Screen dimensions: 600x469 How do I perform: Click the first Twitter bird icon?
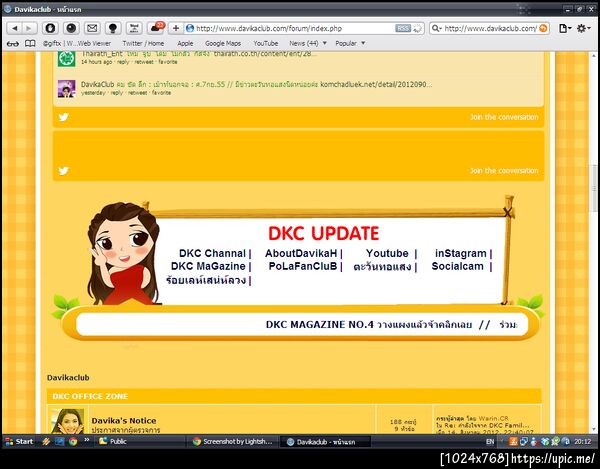[64, 117]
